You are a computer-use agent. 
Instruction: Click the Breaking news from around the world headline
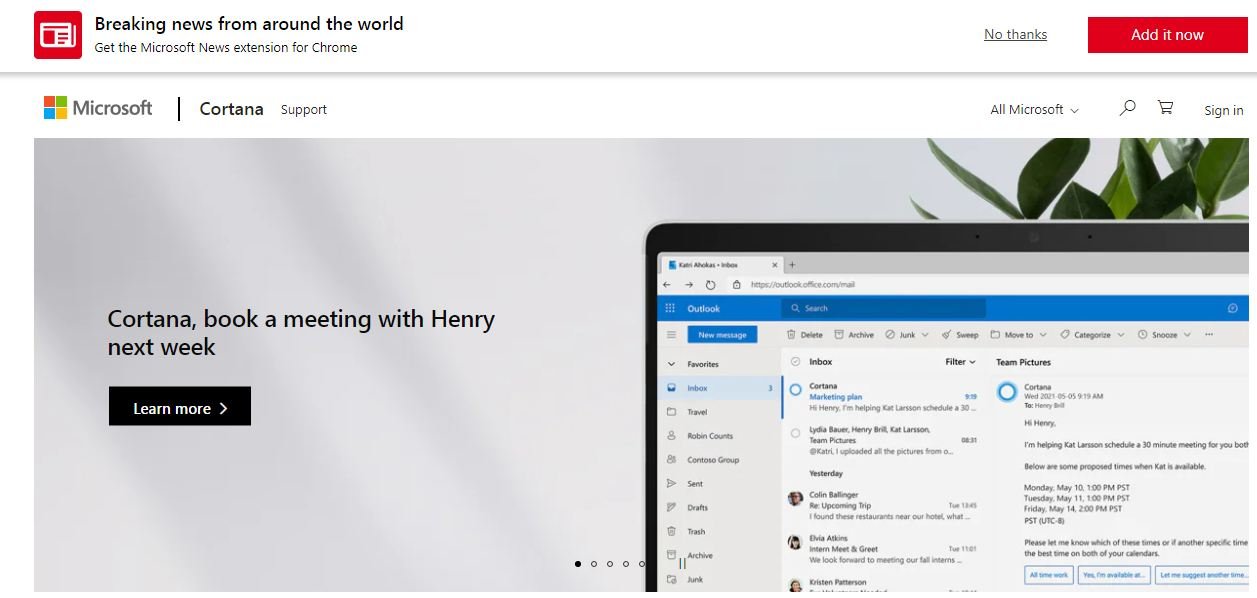tap(249, 23)
